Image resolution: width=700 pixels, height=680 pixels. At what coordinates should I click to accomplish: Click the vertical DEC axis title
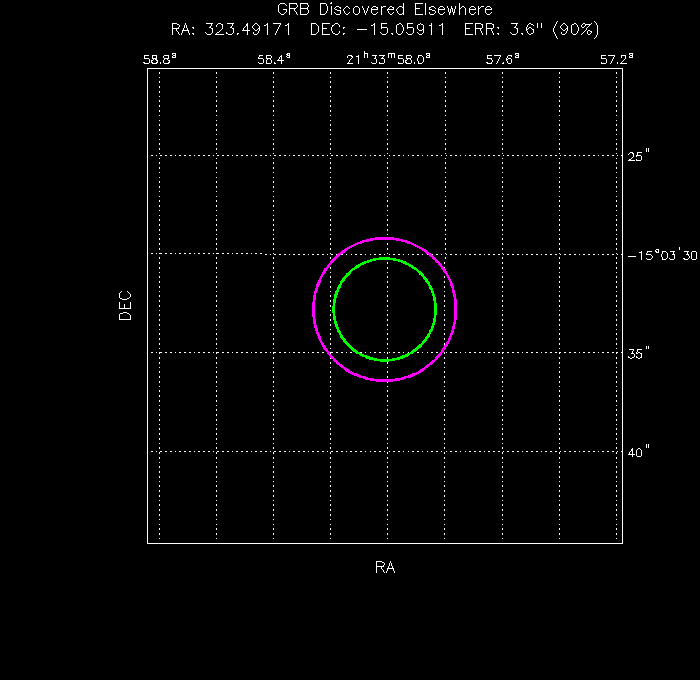tap(125, 306)
